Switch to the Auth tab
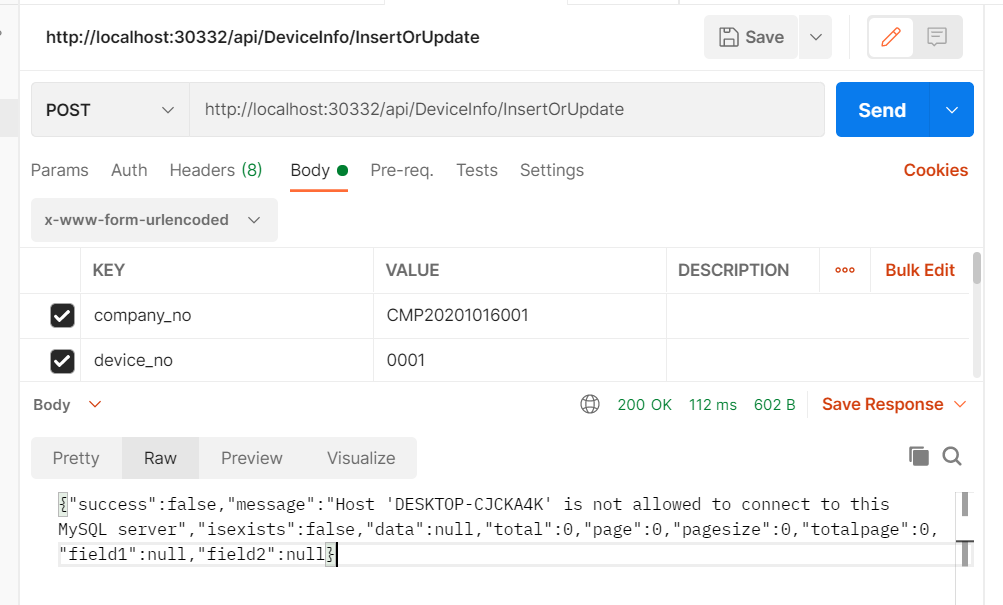This screenshot has width=1003, height=605. pyautogui.click(x=129, y=170)
